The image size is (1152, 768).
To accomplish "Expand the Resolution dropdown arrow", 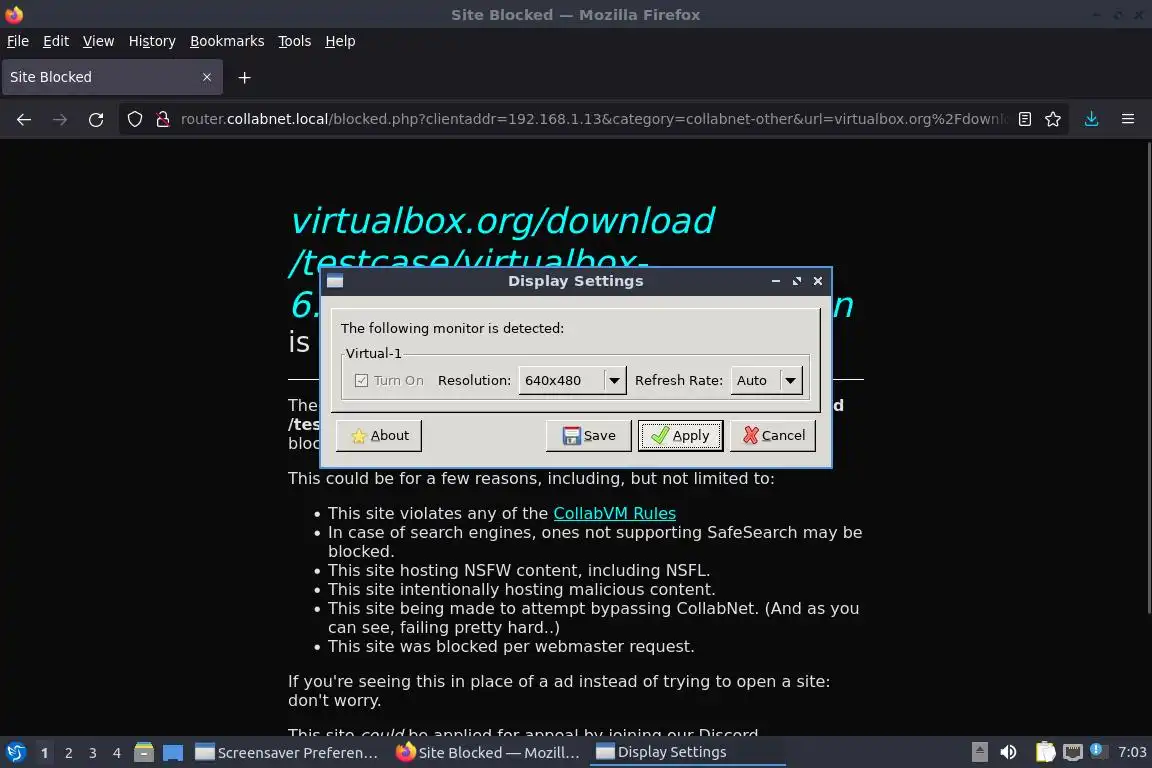I will 614,381.
